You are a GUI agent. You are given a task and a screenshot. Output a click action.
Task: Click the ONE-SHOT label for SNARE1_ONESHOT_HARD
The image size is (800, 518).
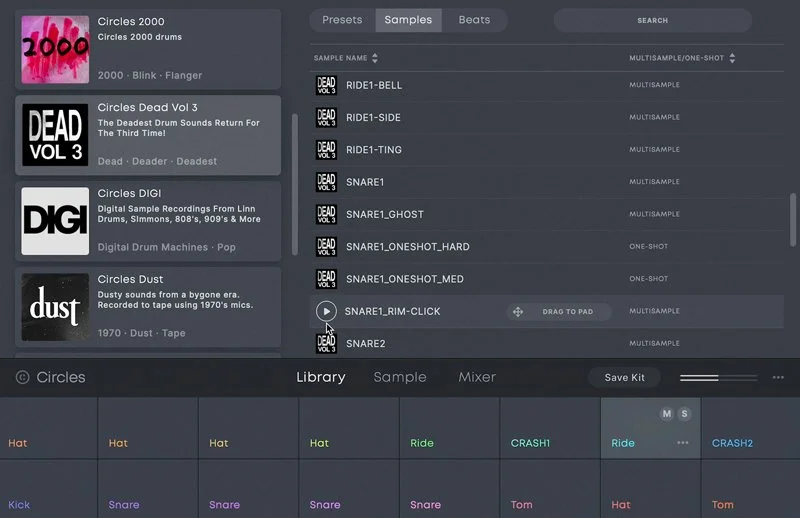click(x=648, y=246)
